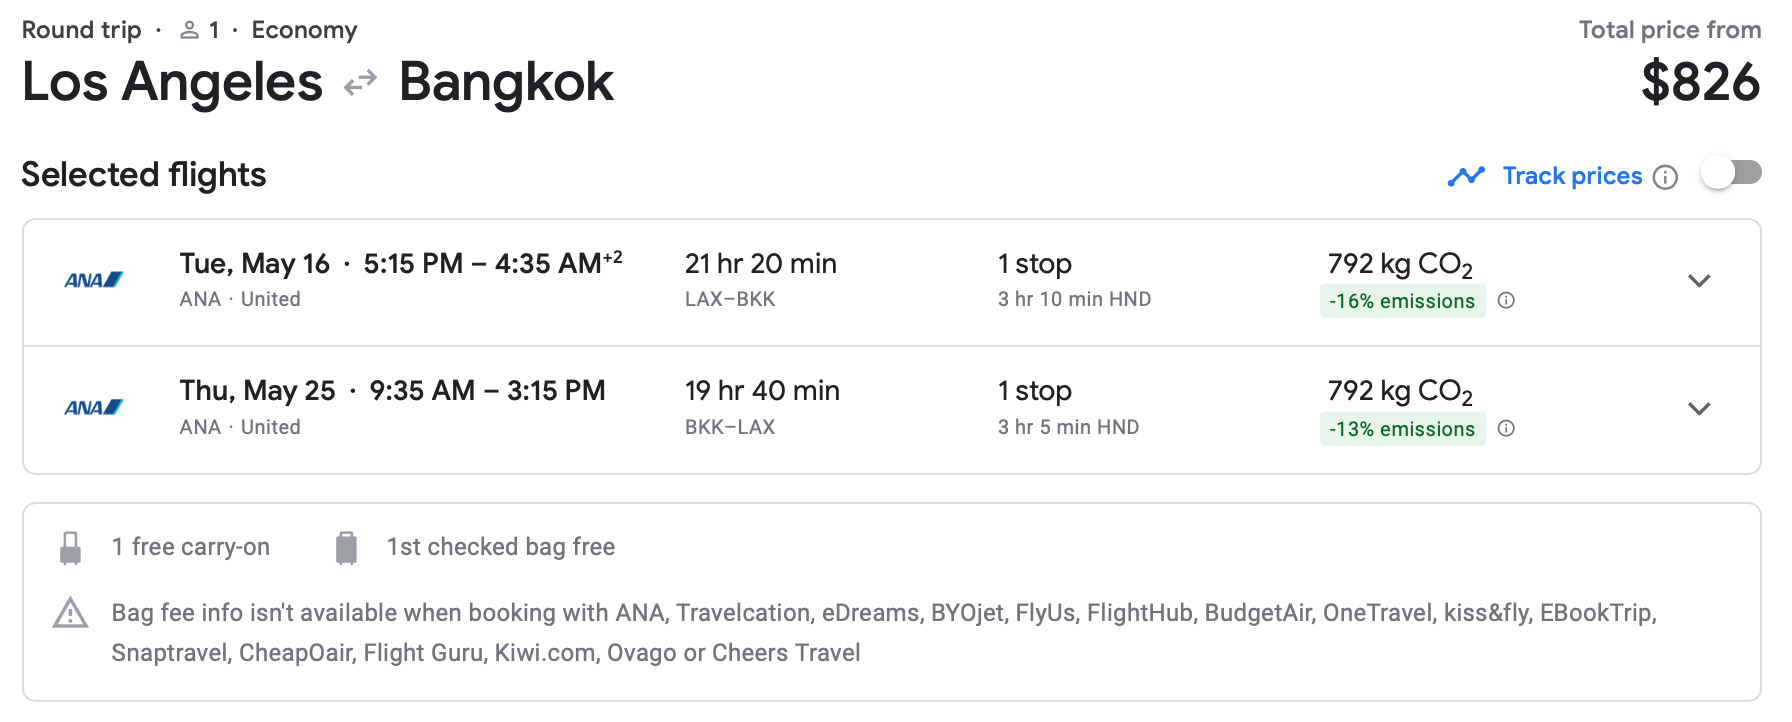The image size is (1792, 722).
Task: Open info icon beside -13% emissions
Action: [x=1506, y=429]
